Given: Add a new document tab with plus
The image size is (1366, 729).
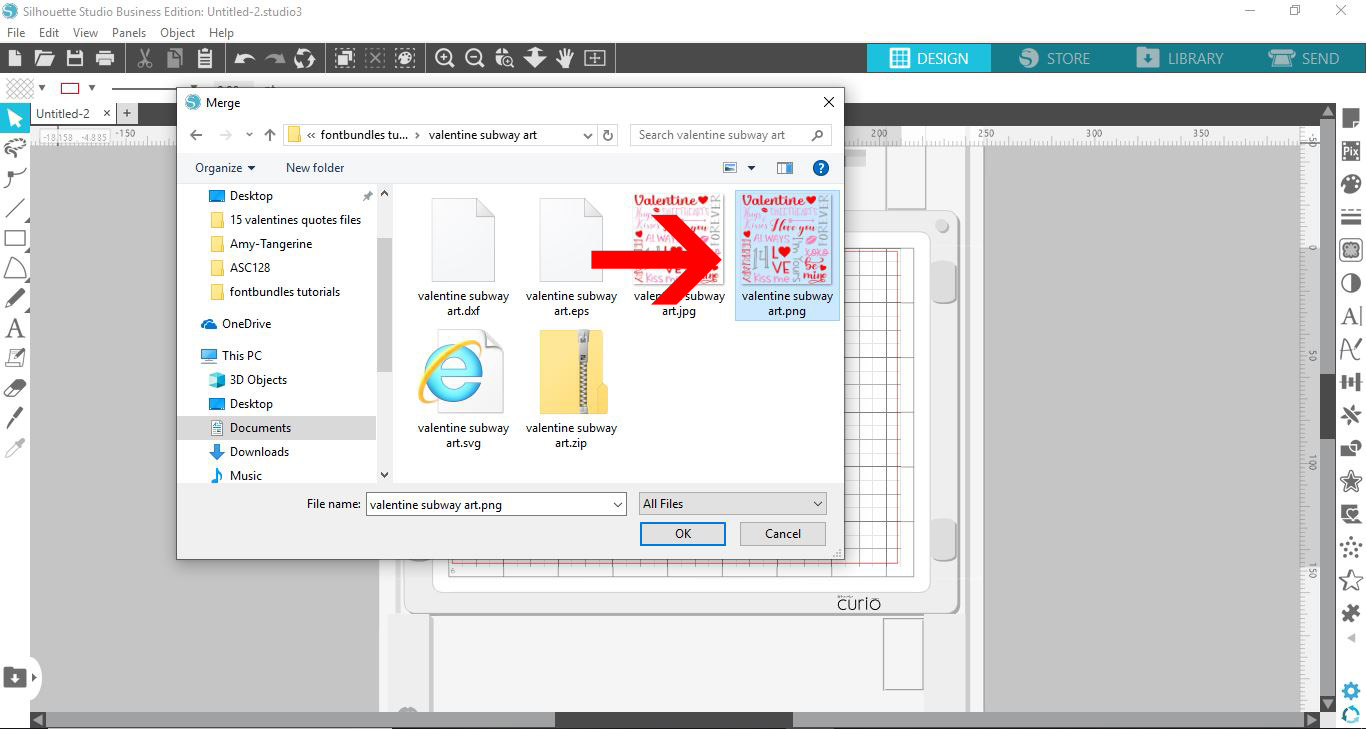Looking at the screenshot, I should [127, 114].
